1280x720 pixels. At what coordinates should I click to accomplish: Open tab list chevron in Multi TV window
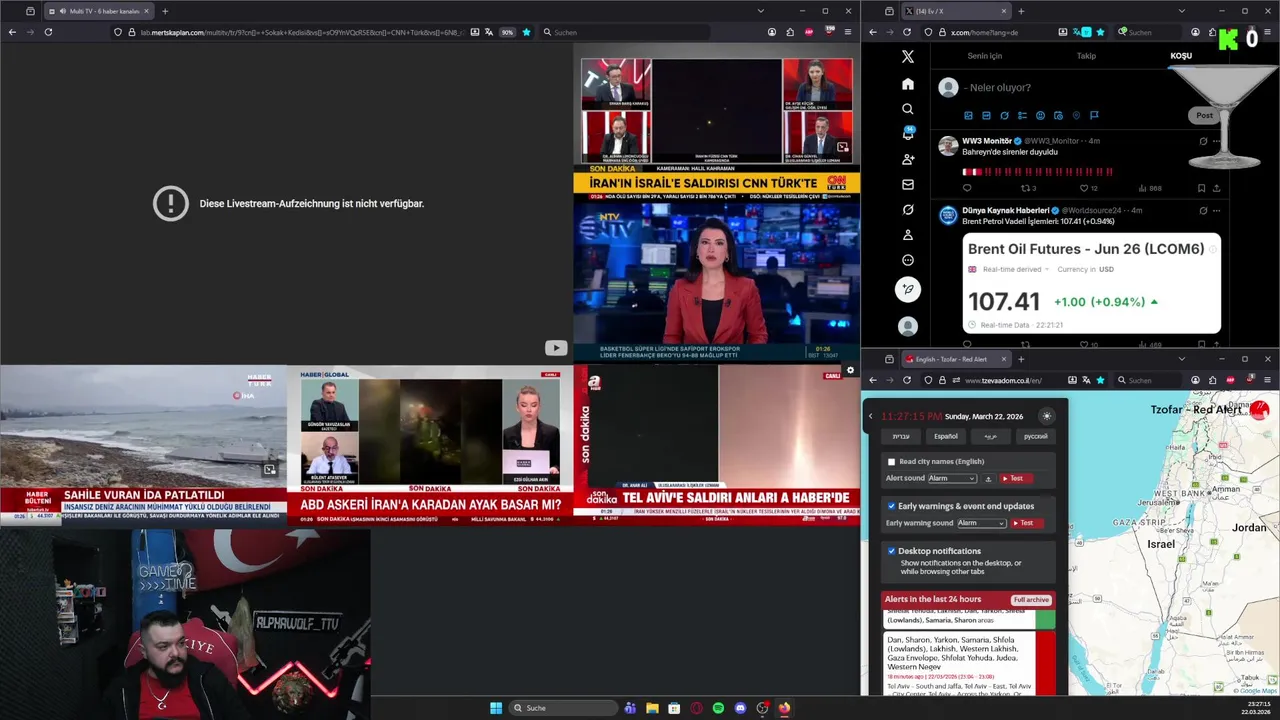tap(760, 11)
